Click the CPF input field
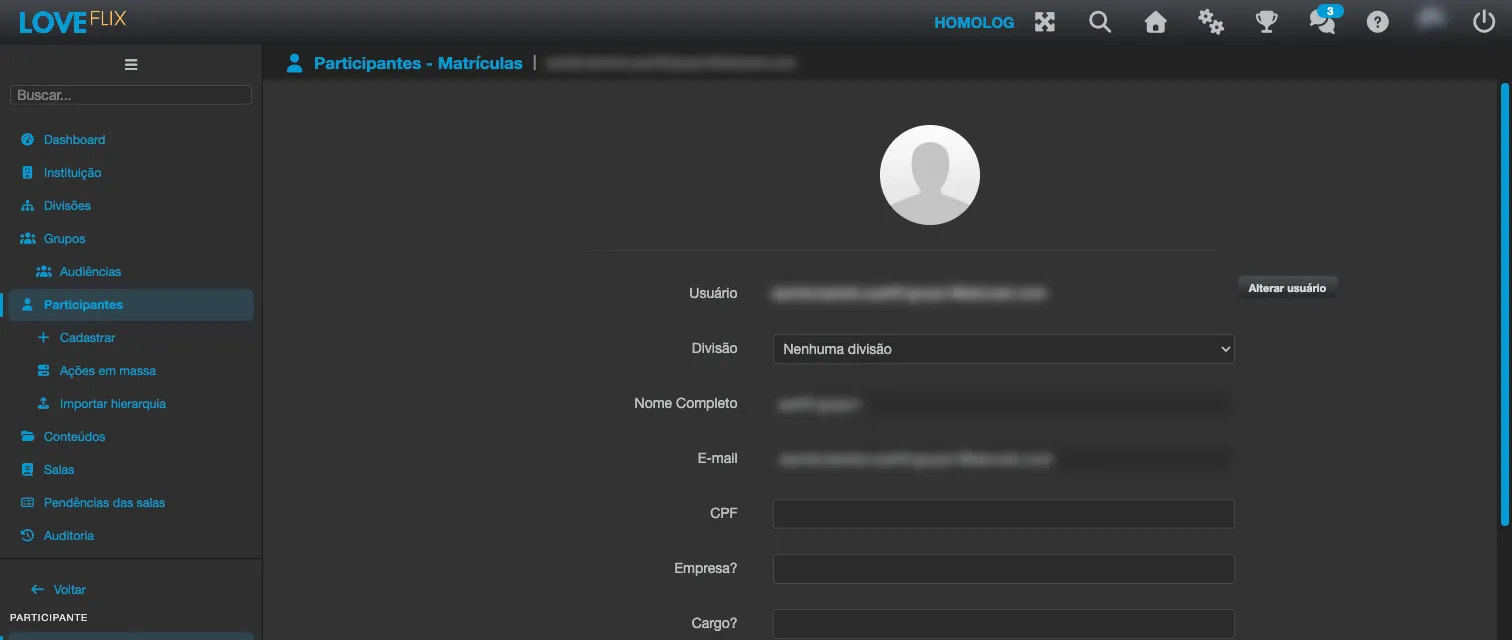 [x=1004, y=514]
